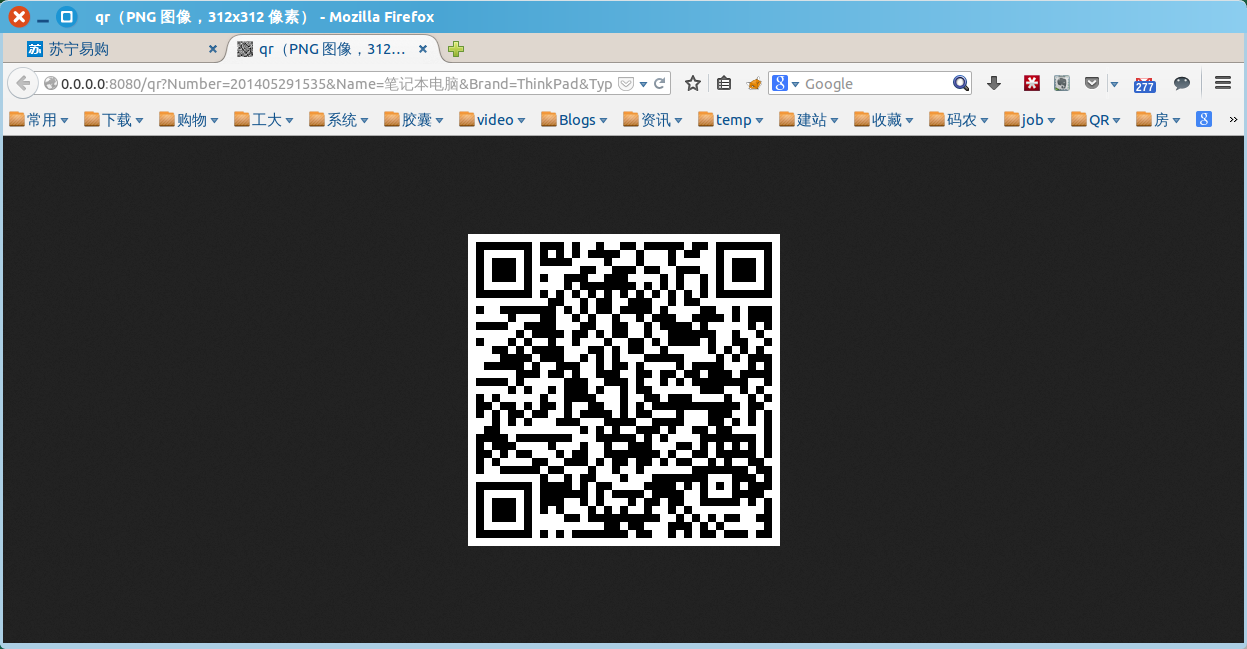This screenshot has width=1247, height=649.
Task: Open the 工大 bookmarks folder
Action: tap(264, 120)
